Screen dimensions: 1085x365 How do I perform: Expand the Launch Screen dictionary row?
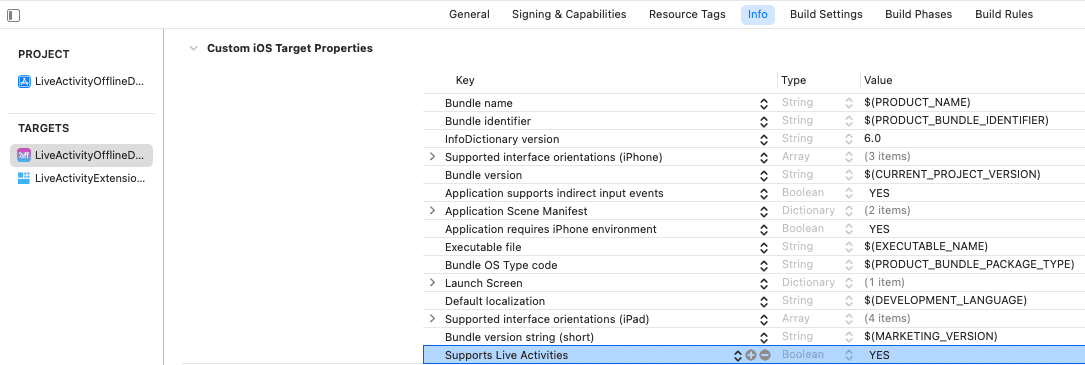click(x=432, y=283)
